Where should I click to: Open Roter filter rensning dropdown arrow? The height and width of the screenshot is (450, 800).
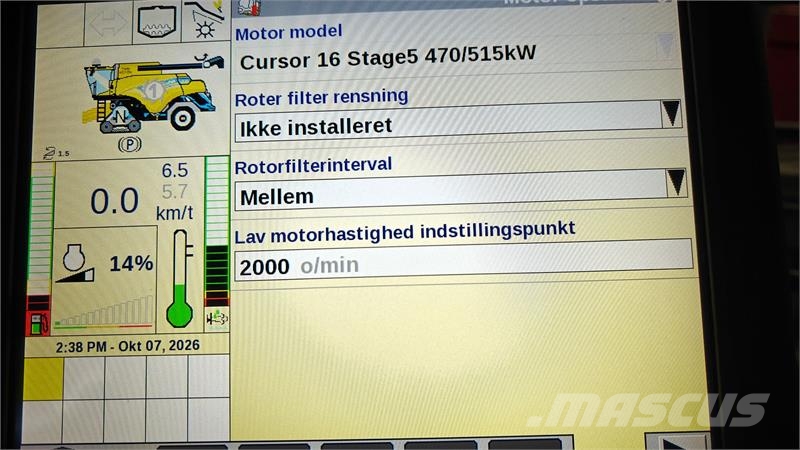(x=671, y=113)
